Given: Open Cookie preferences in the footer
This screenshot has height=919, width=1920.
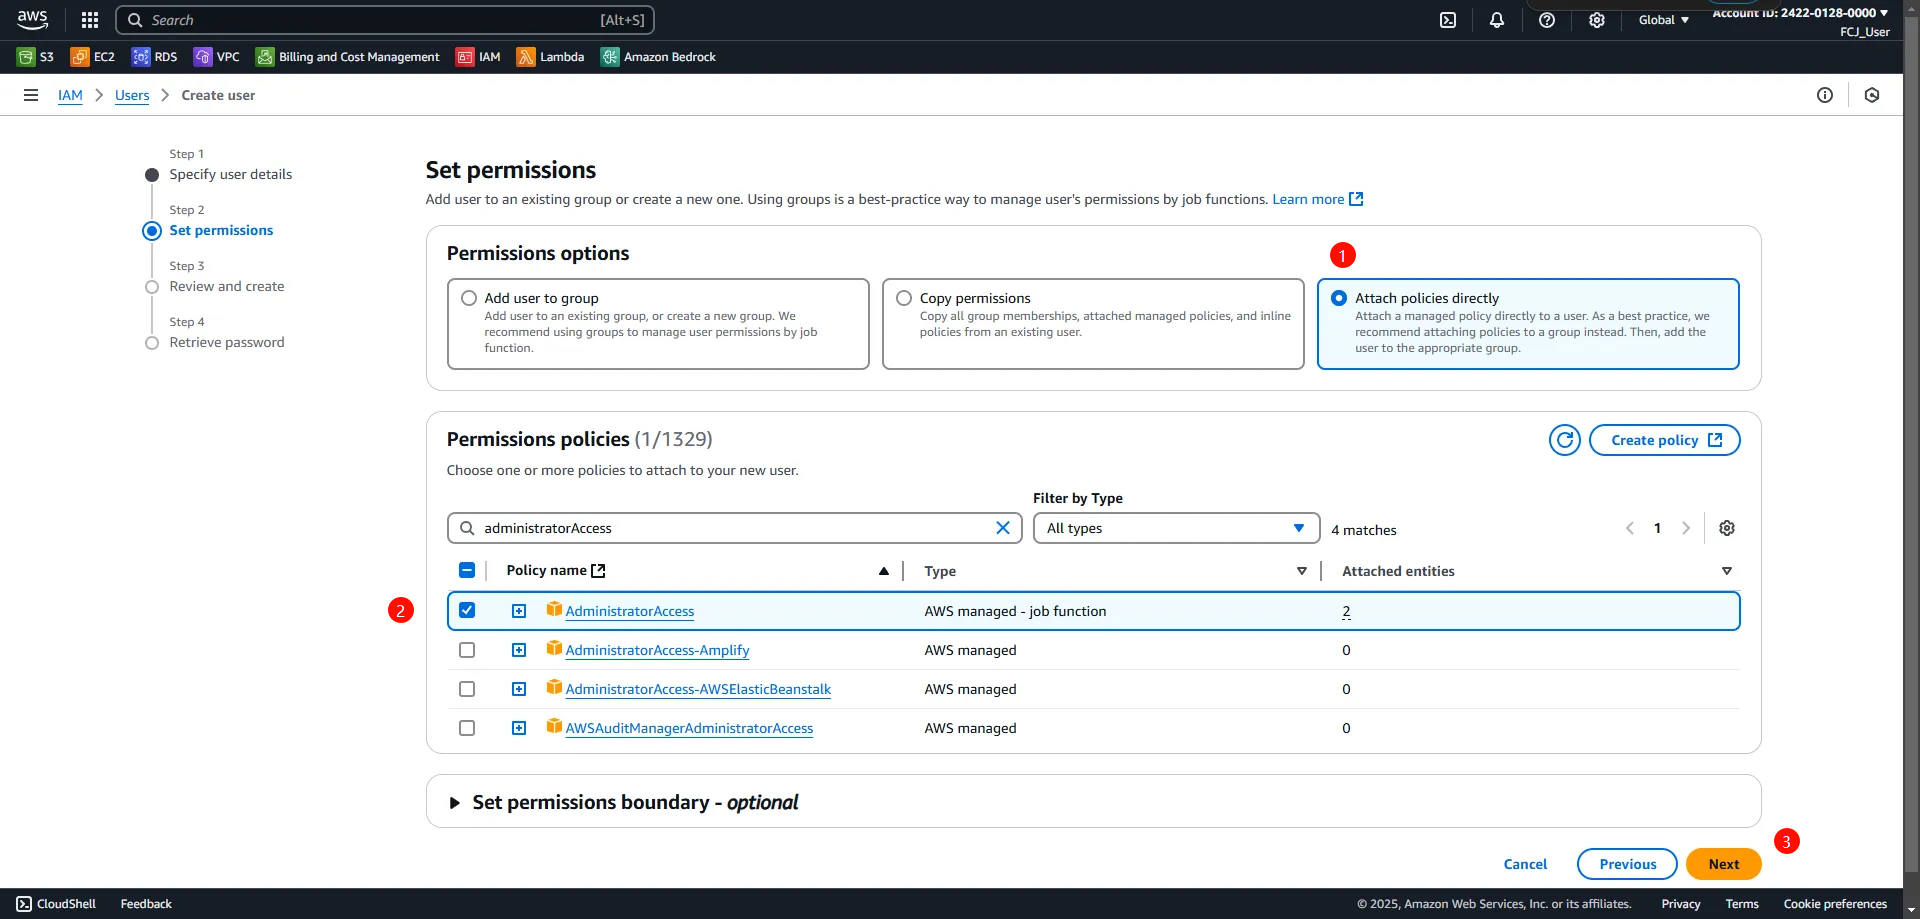Looking at the screenshot, I should pyautogui.click(x=1835, y=904).
